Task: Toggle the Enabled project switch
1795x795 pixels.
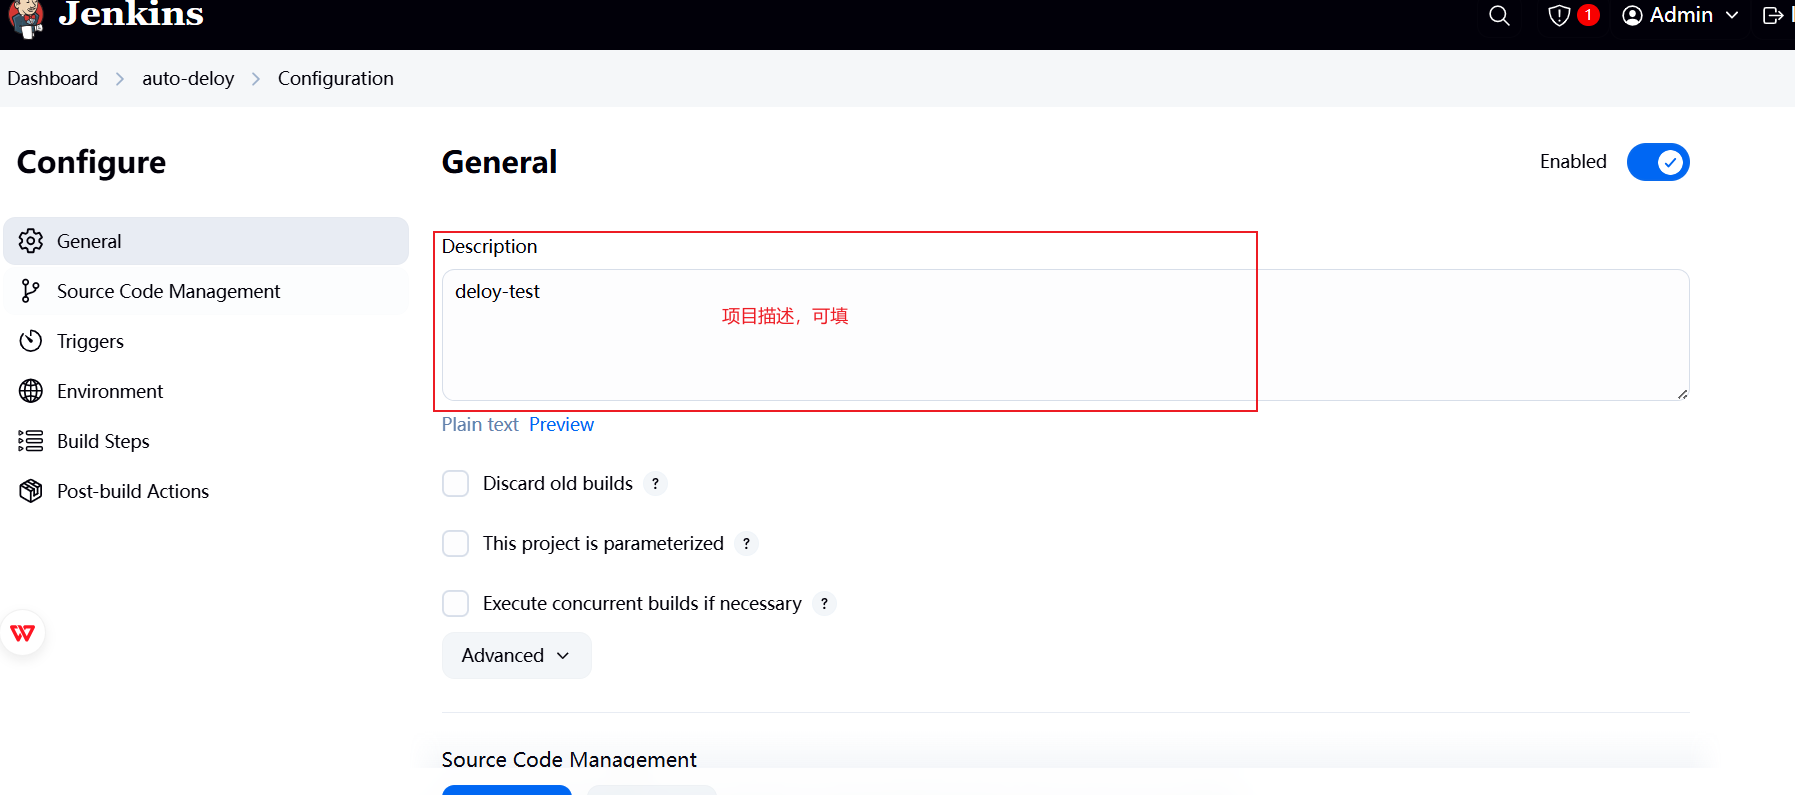Action: (x=1658, y=162)
